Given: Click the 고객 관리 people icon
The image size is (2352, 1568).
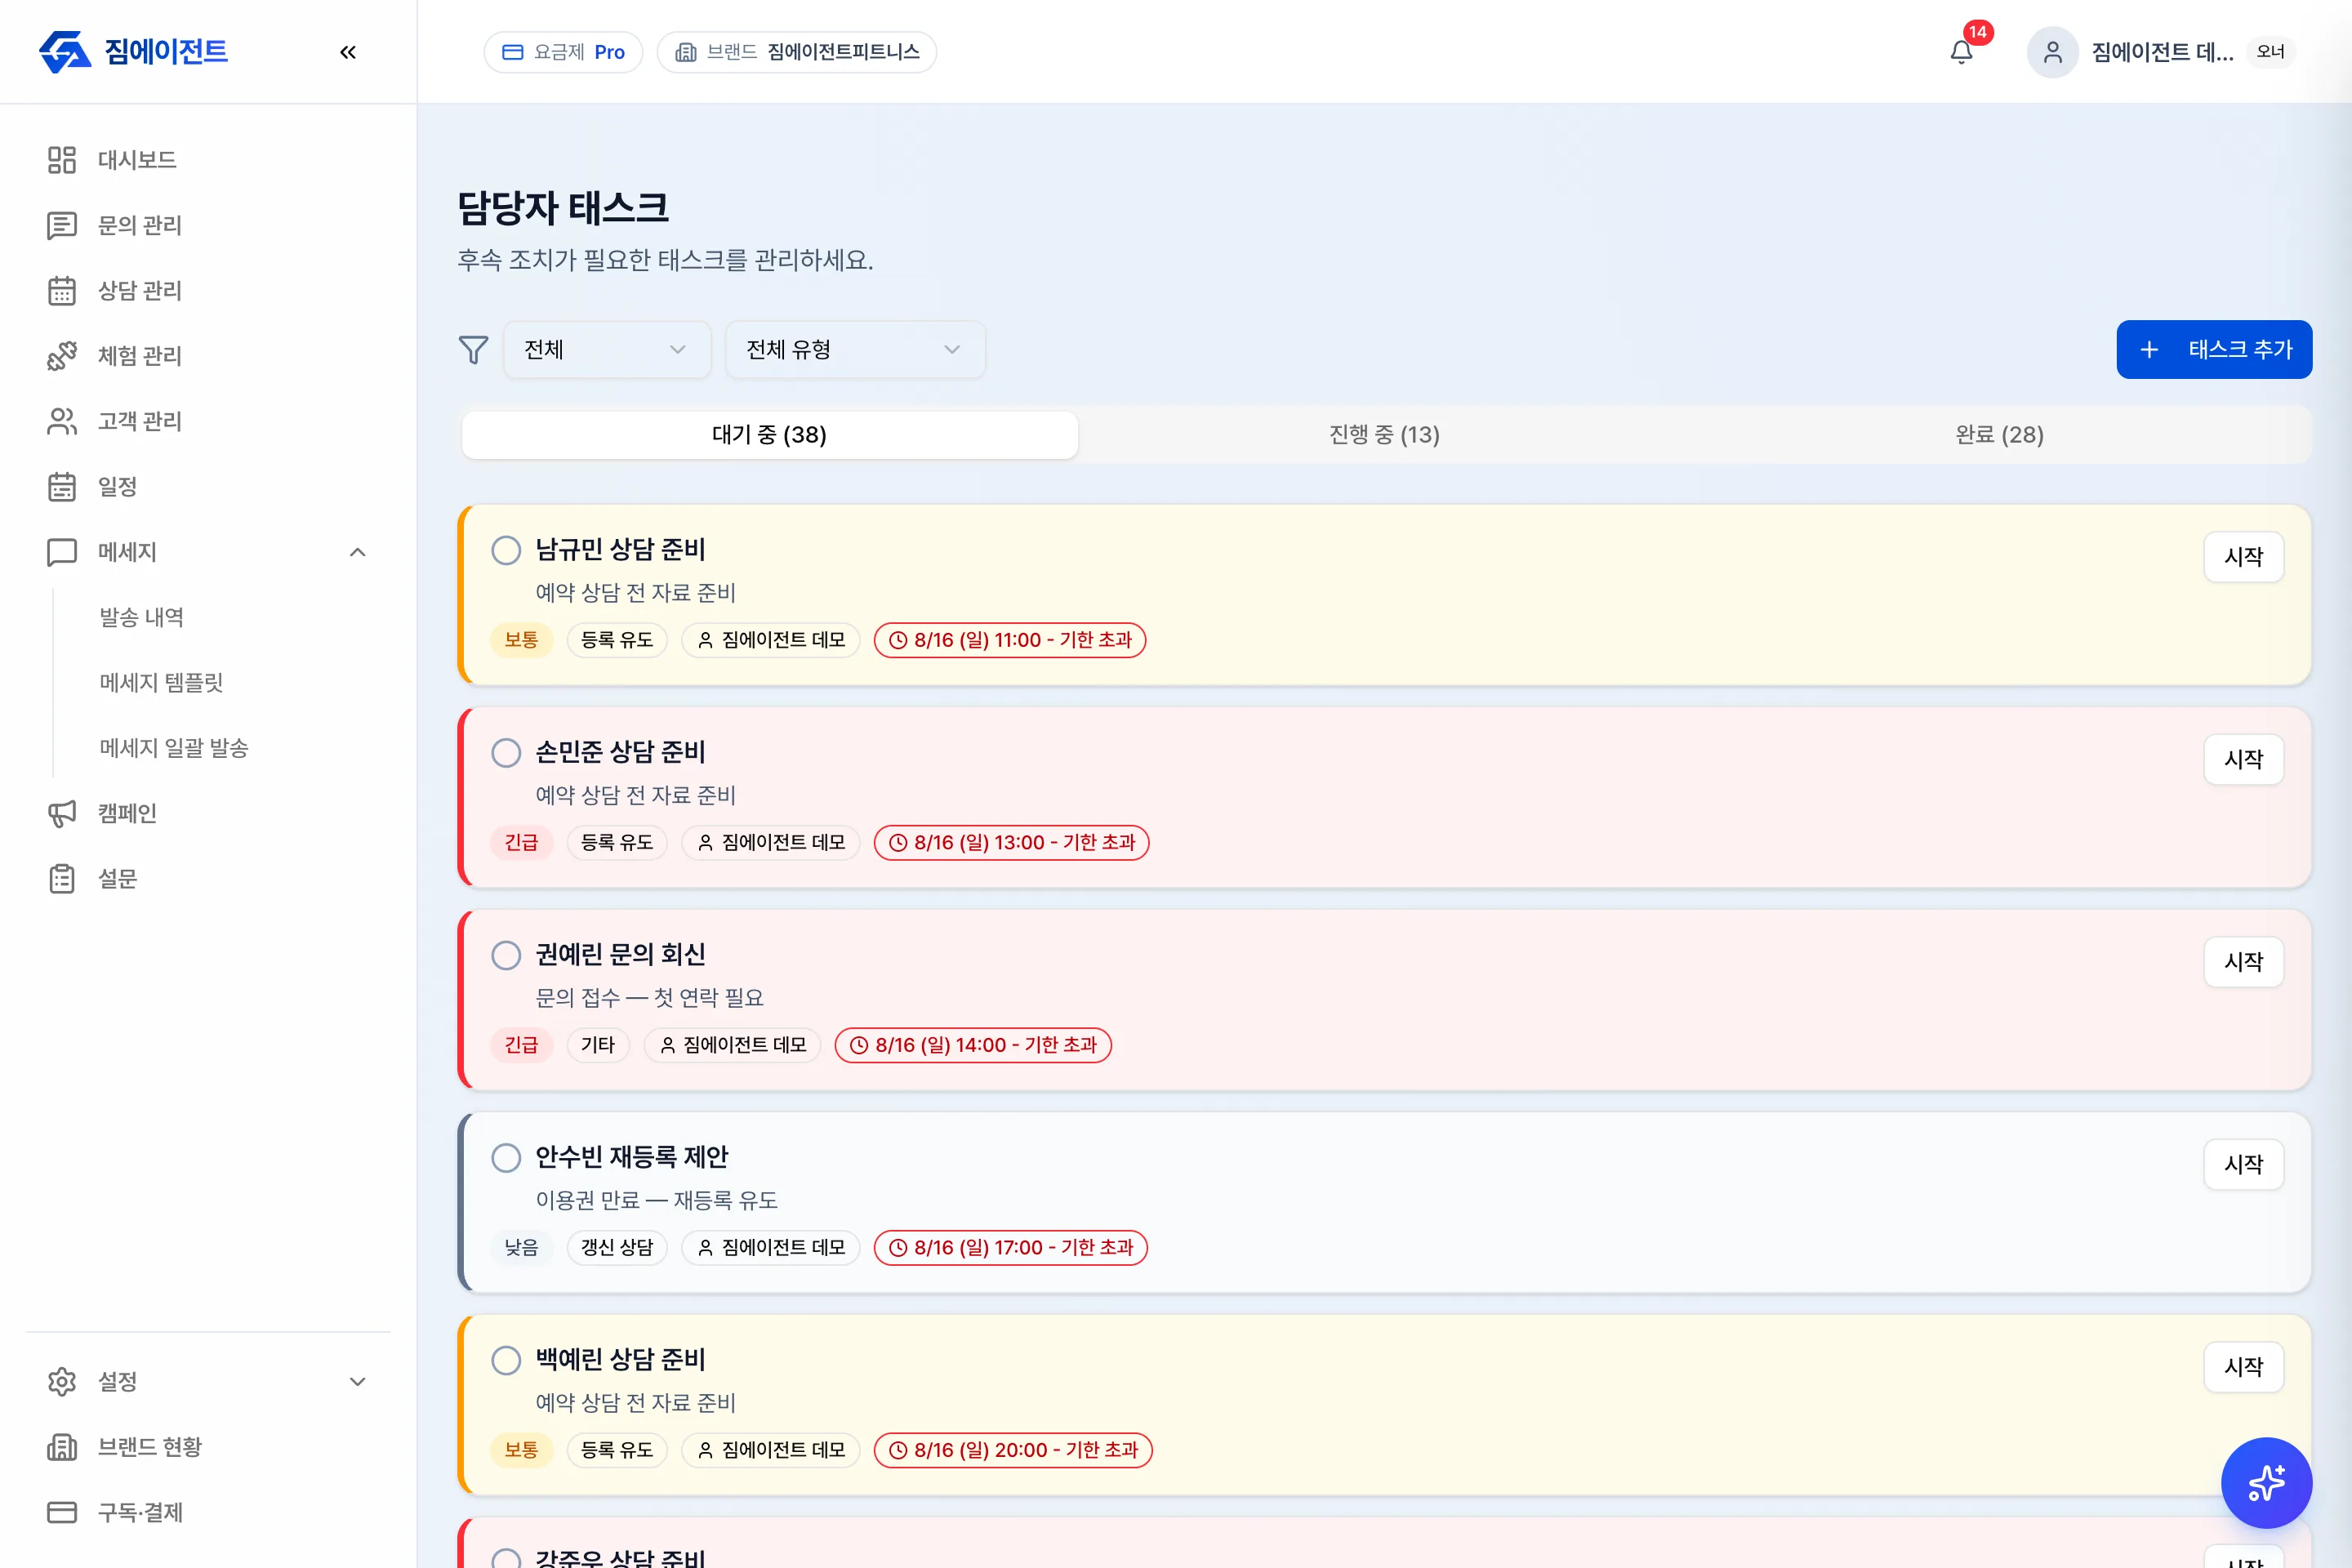Looking at the screenshot, I should [x=62, y=421].
